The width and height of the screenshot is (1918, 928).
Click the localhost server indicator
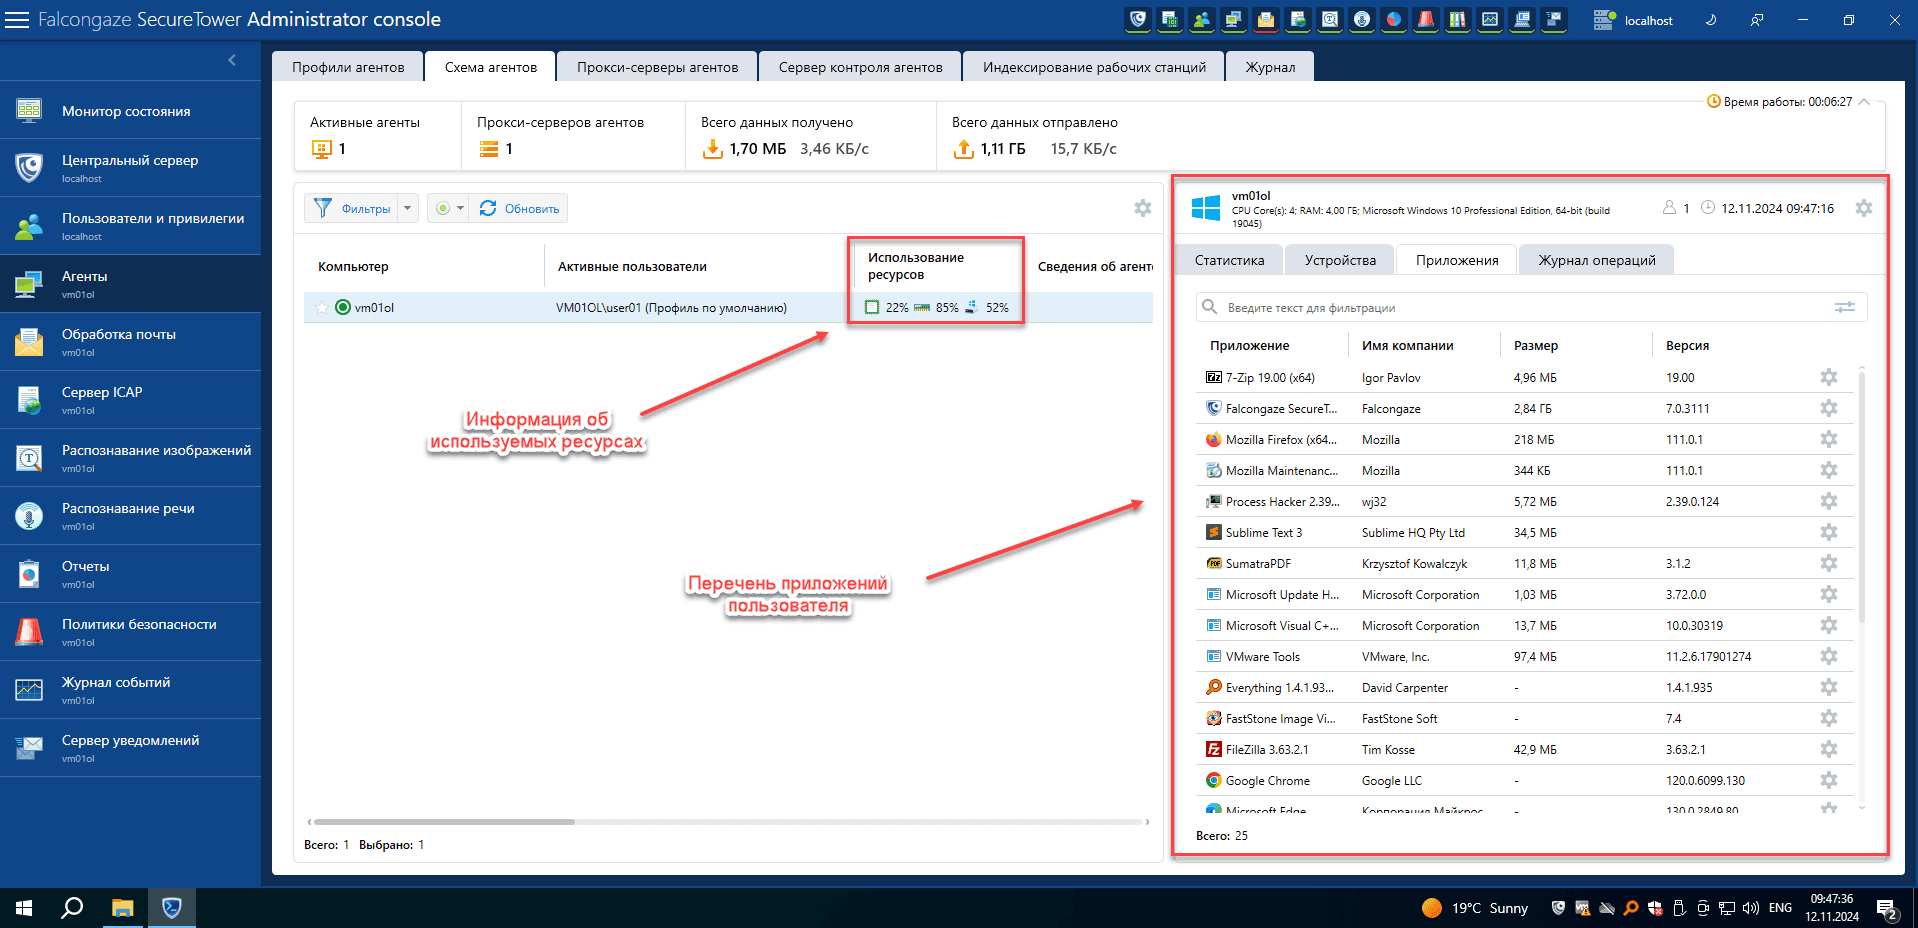(1633, 20)
